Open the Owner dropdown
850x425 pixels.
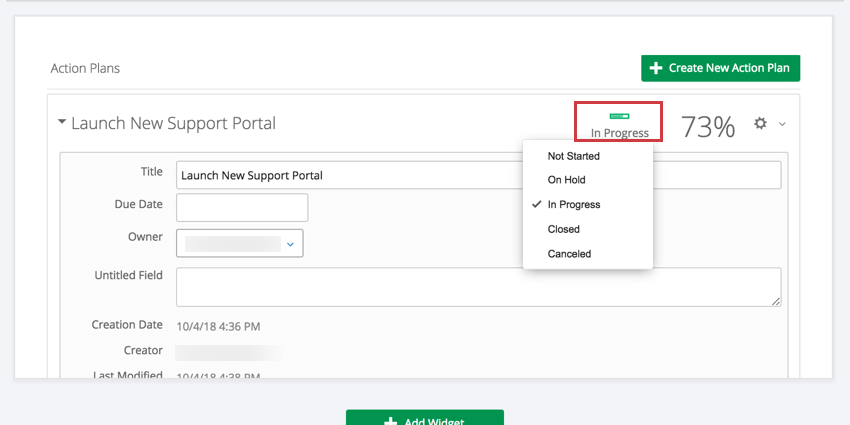[x=240, y=243]
